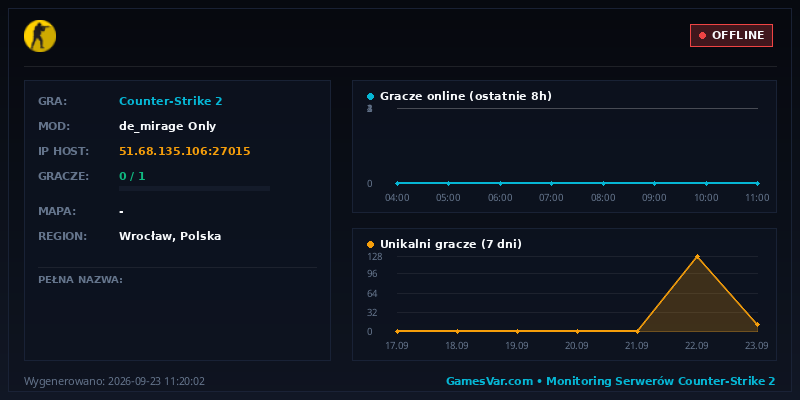Click the Counter-Strike 2 game name
This screenshot has width=800, height=400.
170,101
